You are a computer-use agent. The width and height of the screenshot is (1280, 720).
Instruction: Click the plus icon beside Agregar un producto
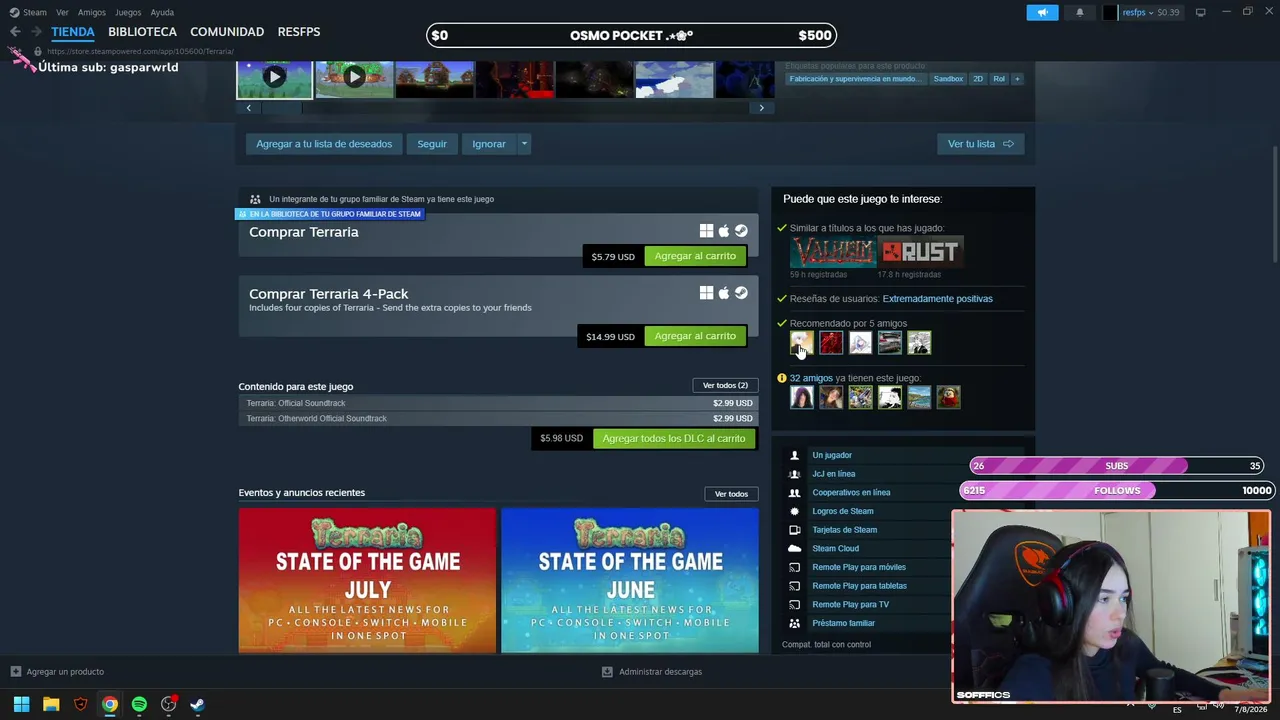(x=15, y=672)
